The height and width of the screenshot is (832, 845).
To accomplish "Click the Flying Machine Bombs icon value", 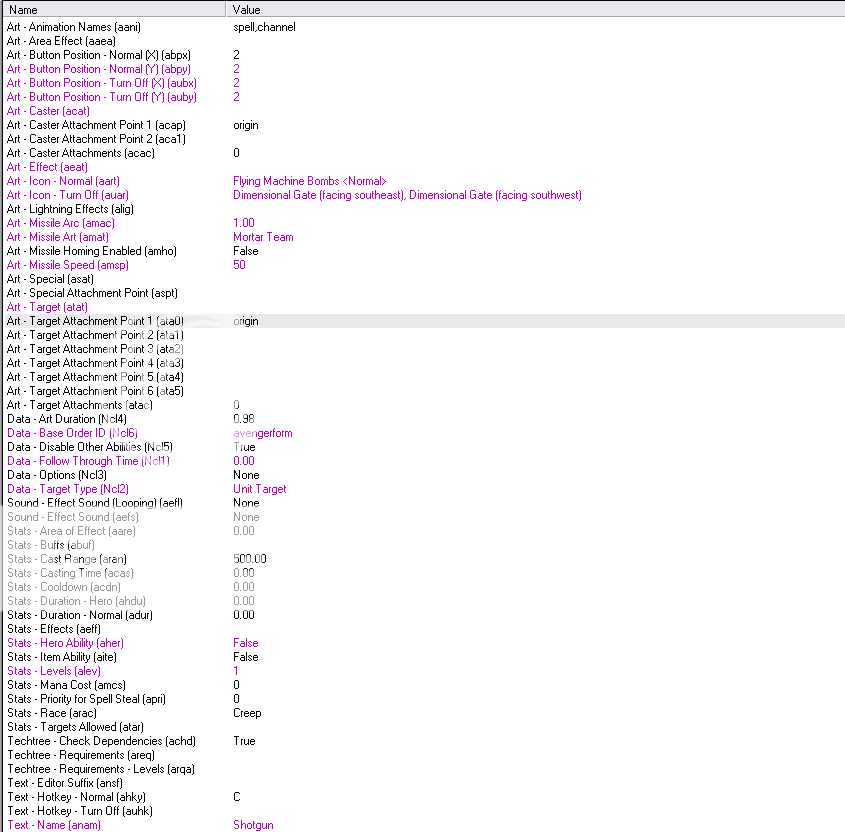I will tap(309, 181).
